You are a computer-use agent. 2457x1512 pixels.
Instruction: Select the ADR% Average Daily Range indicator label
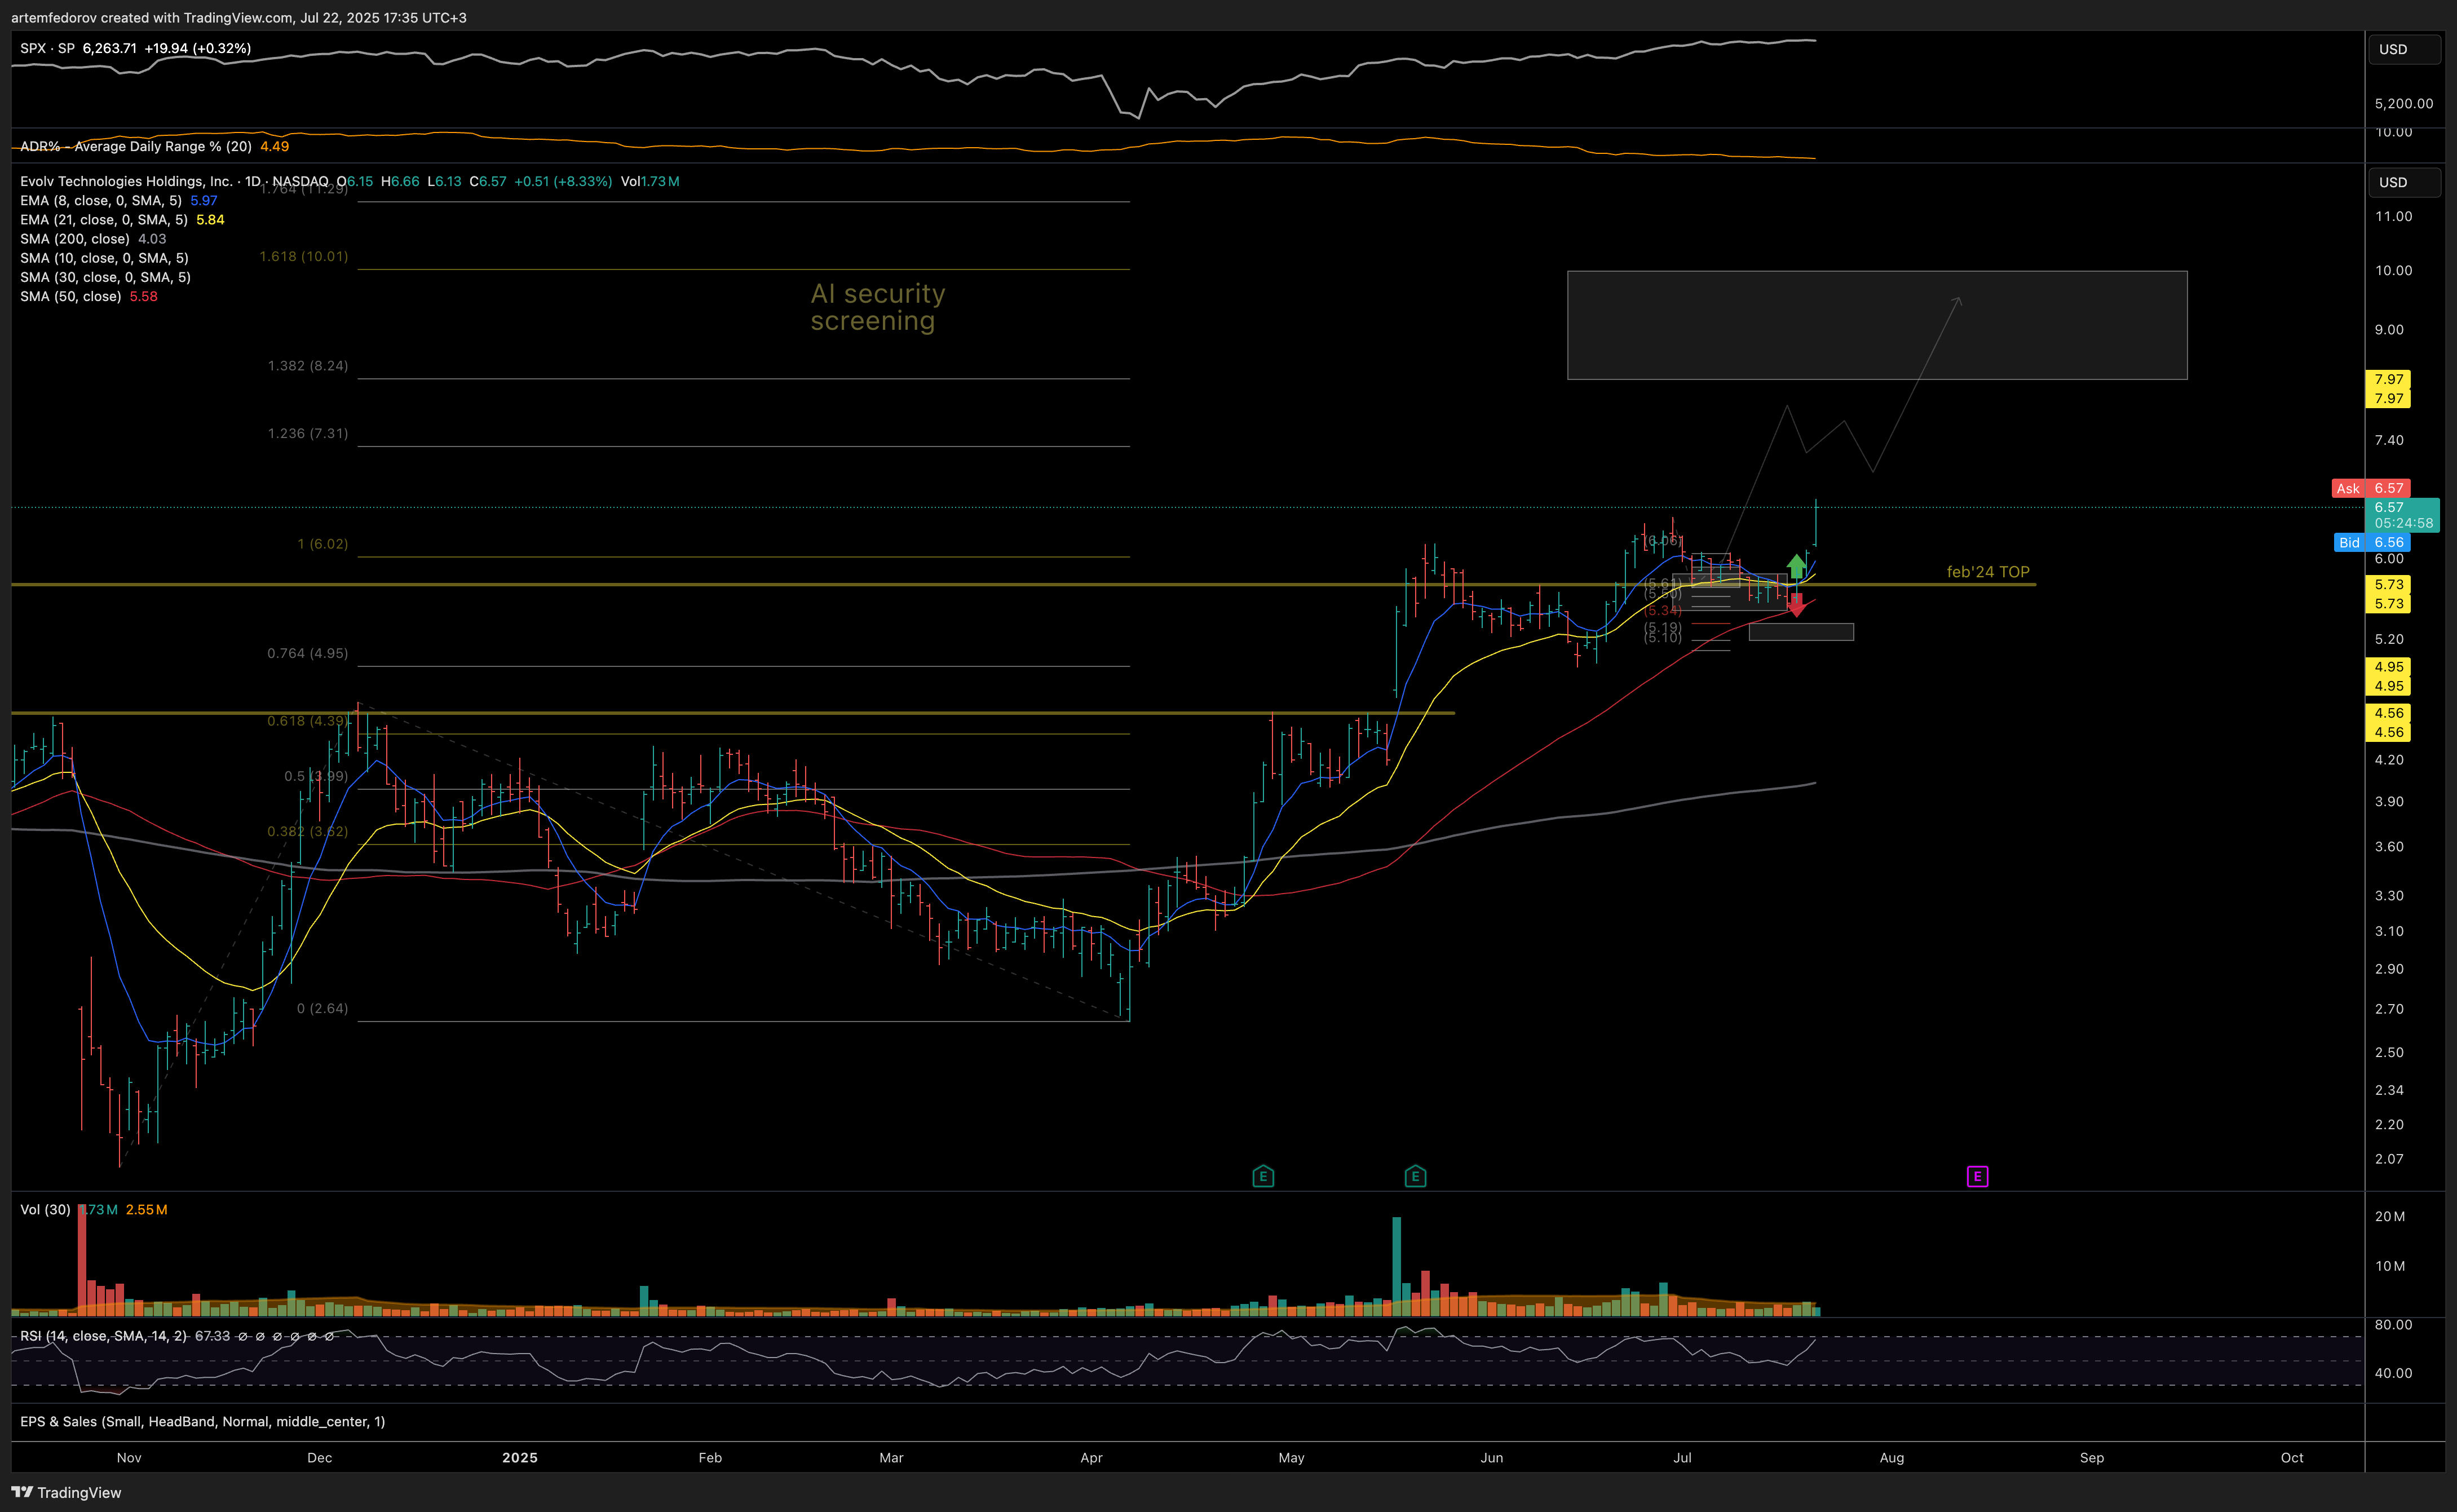[x=136, y=146]
